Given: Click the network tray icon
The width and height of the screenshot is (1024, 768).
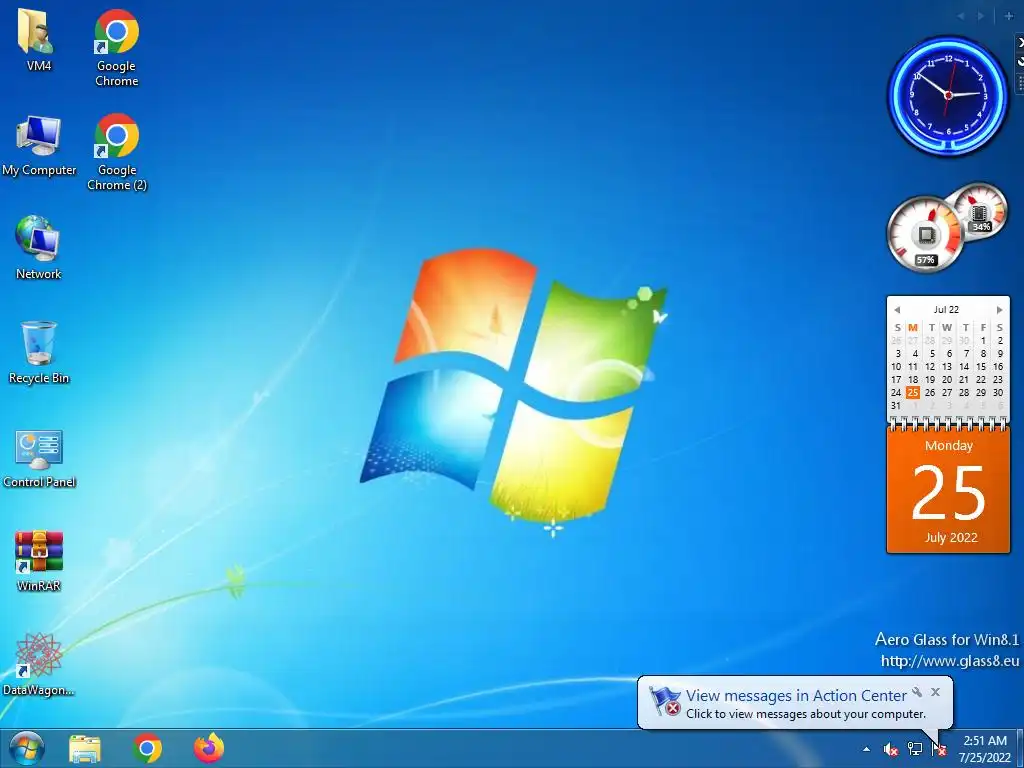Looking at the screenshot, I should click(x=915, y=749).
